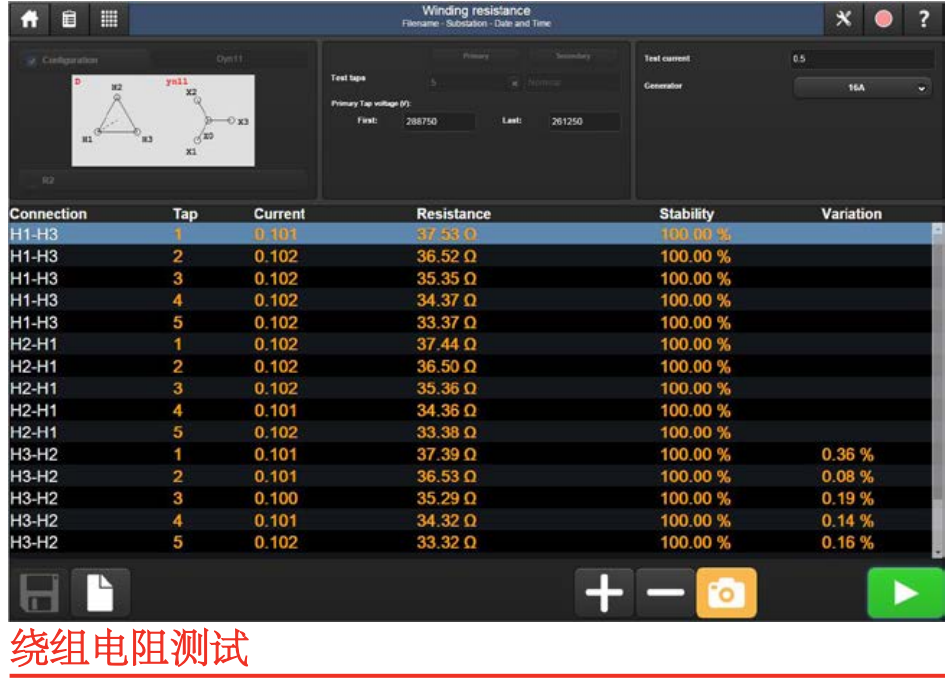
Task: Open the grid apps menu icon
Action: point(109,19)
